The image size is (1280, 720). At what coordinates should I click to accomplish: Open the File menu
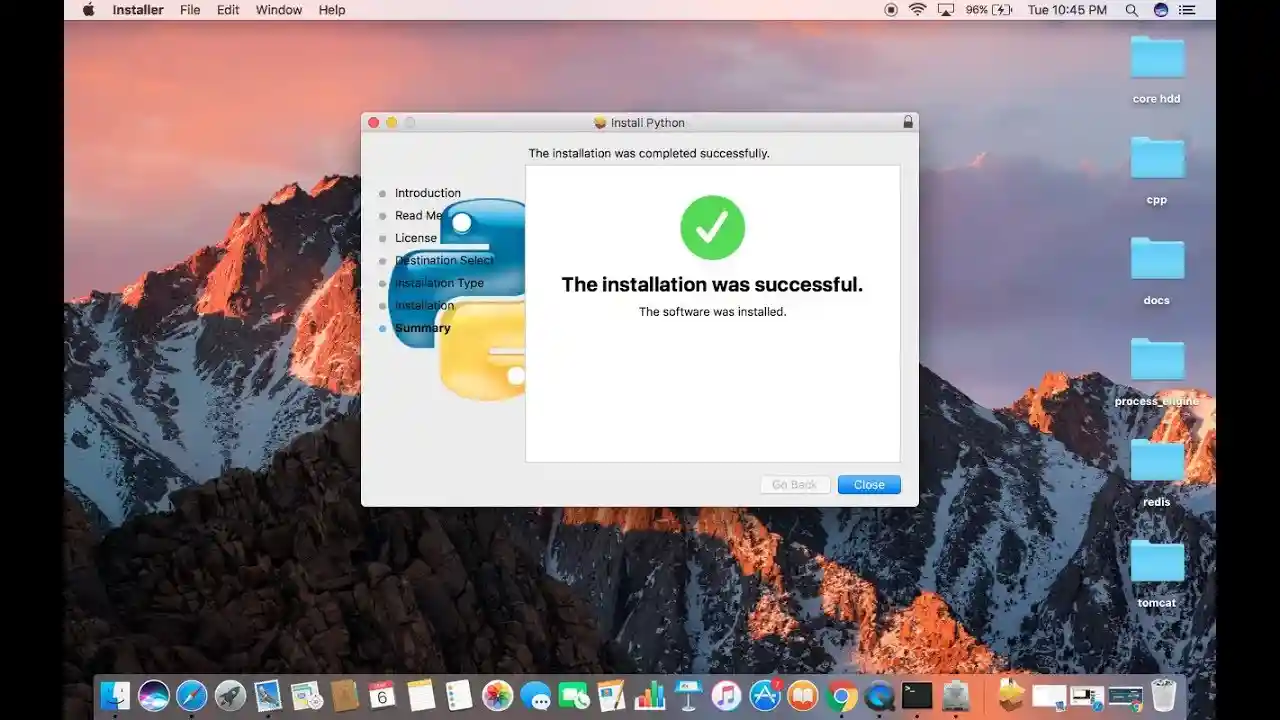click(190, 10)
